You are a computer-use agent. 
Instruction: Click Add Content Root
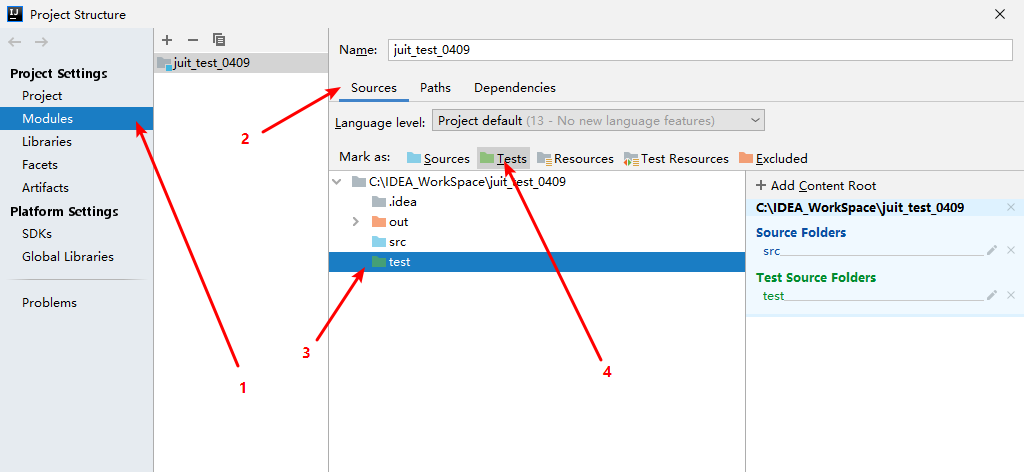[x=816, y=185]
